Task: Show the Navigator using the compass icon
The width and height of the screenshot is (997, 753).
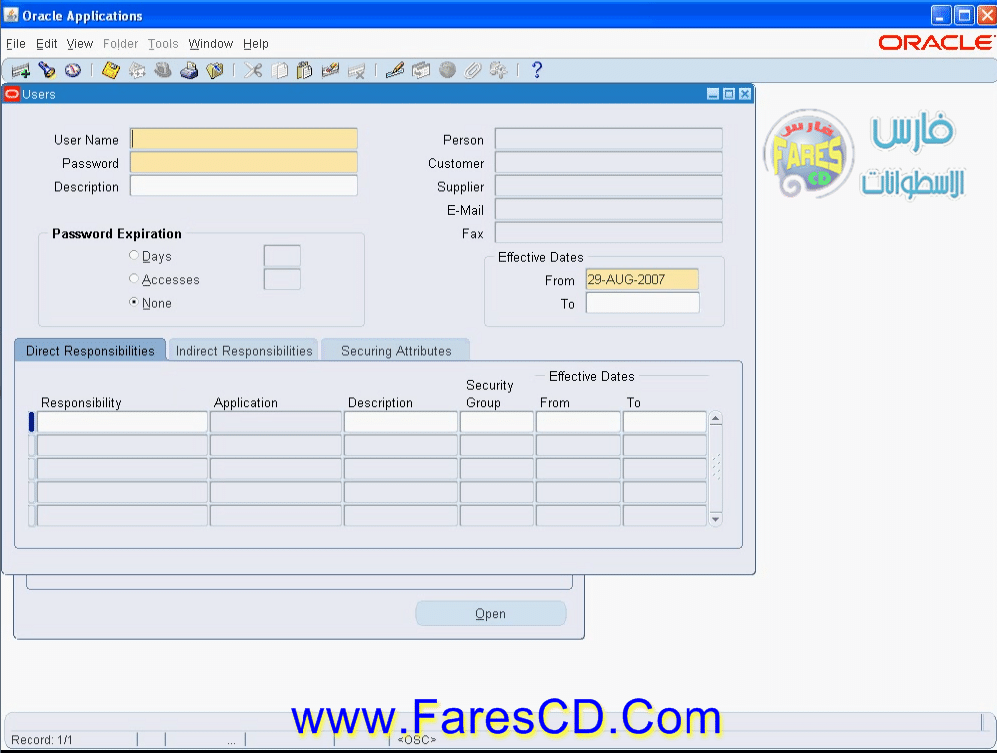Action: click(72, 70)
